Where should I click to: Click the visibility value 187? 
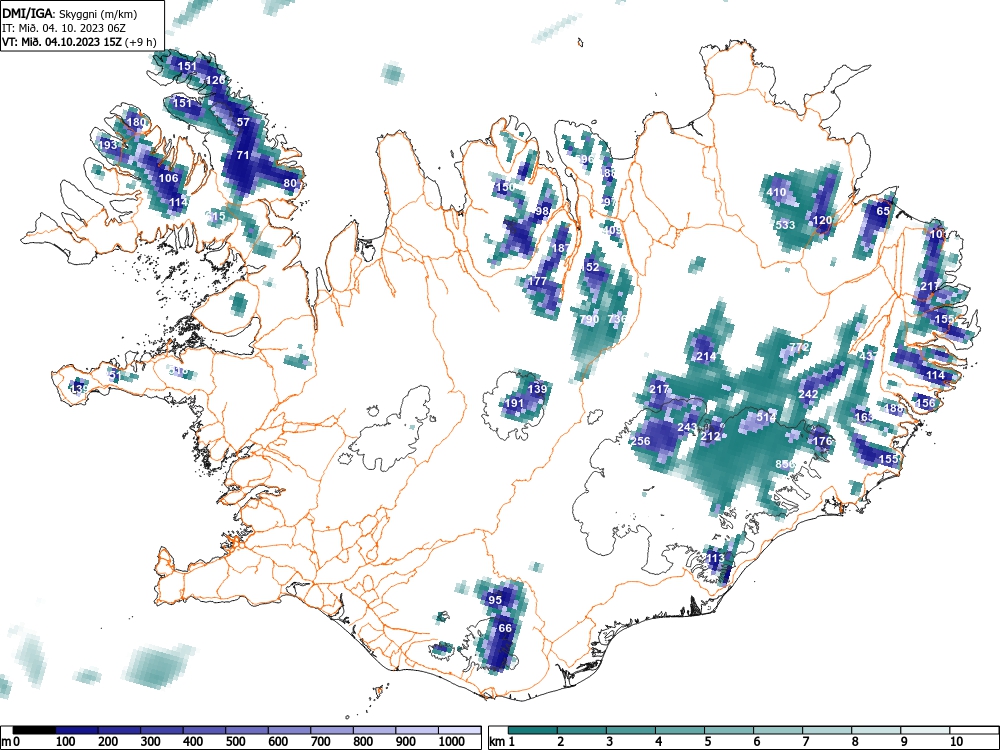point(561,248)
